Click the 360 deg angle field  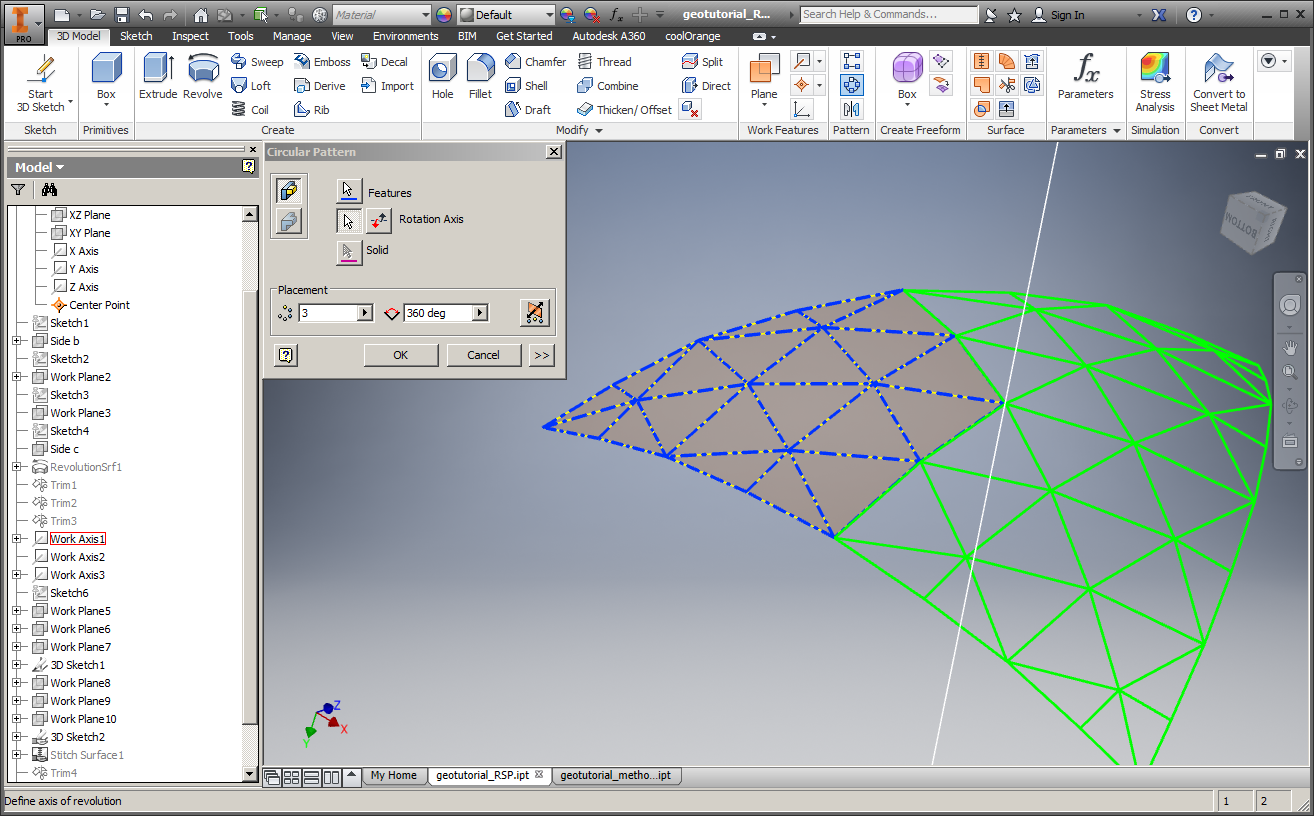click(438, 313)
